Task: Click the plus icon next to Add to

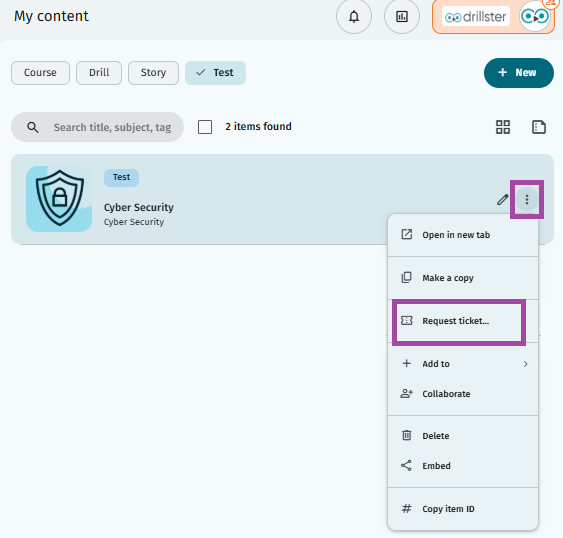Action: click(x=406, y=363)
